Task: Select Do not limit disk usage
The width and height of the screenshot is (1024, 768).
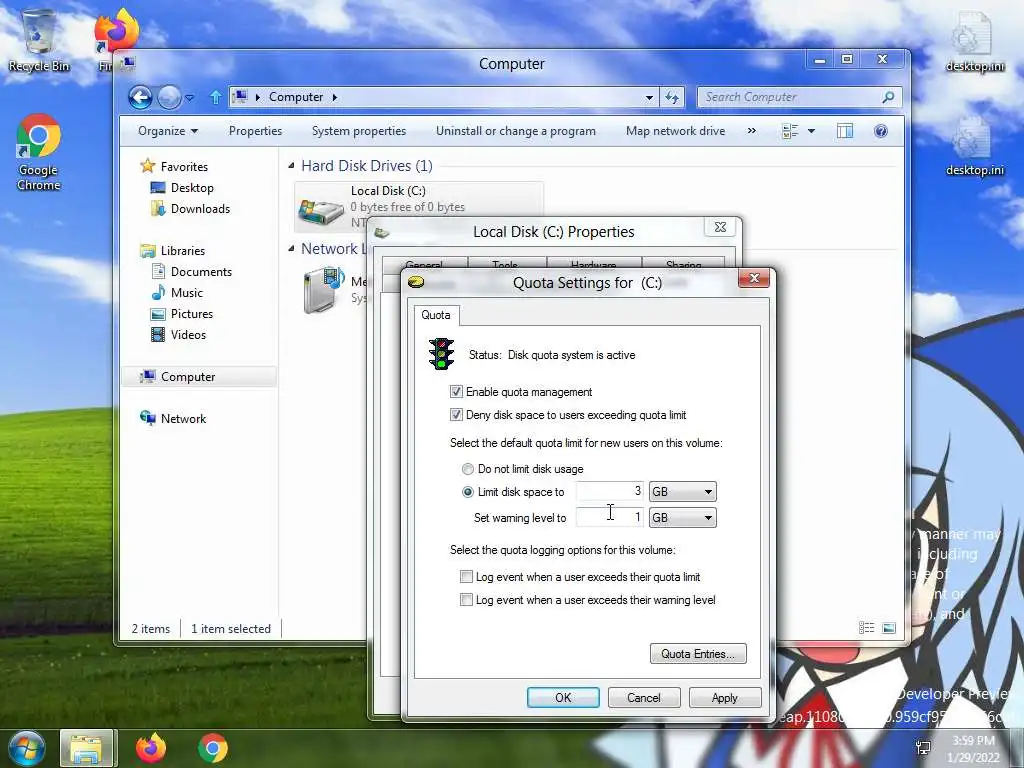Action: coord(468,469)
